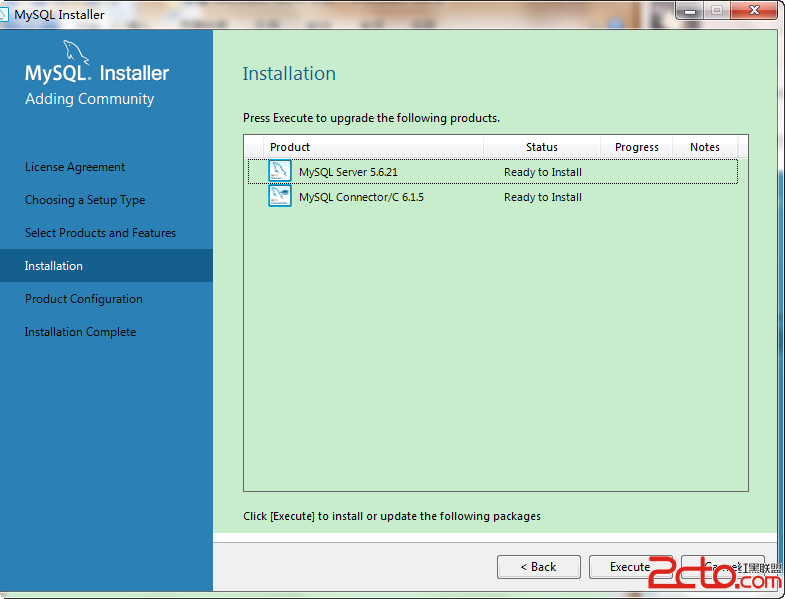The width and height of the screenshot is (785, 599).
Task: Click the Notes column header
Action: 705,147
